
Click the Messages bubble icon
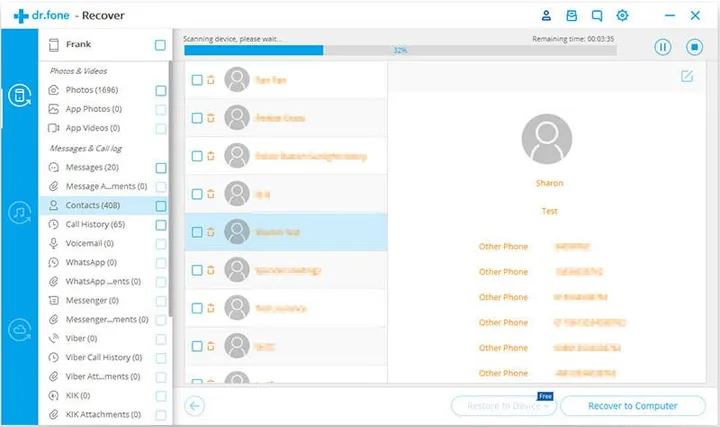54,167
